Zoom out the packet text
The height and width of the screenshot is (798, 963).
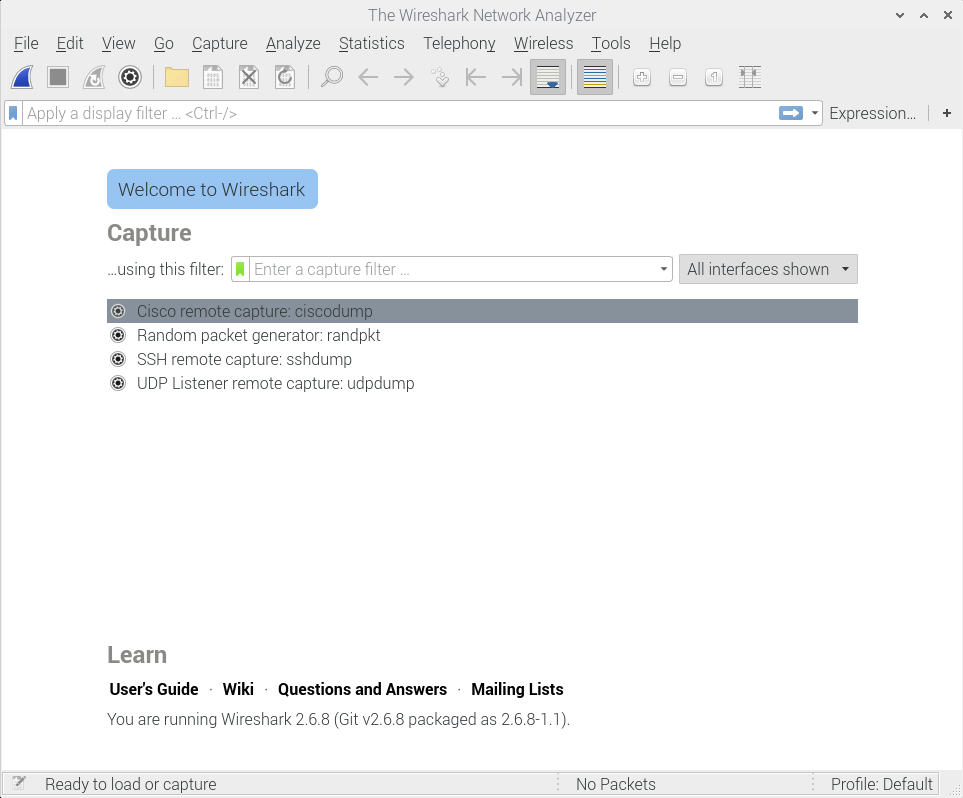(x=678, y=77)
